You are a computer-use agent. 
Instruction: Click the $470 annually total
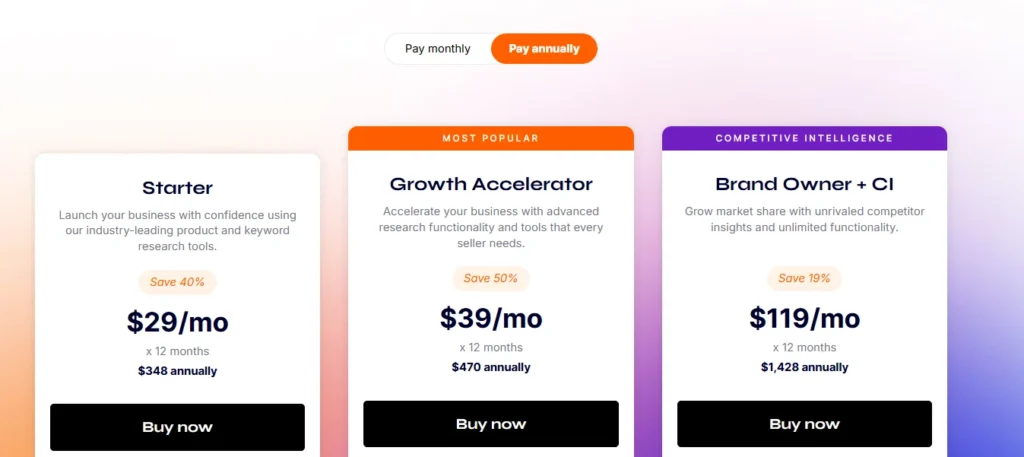click(490, 367)
